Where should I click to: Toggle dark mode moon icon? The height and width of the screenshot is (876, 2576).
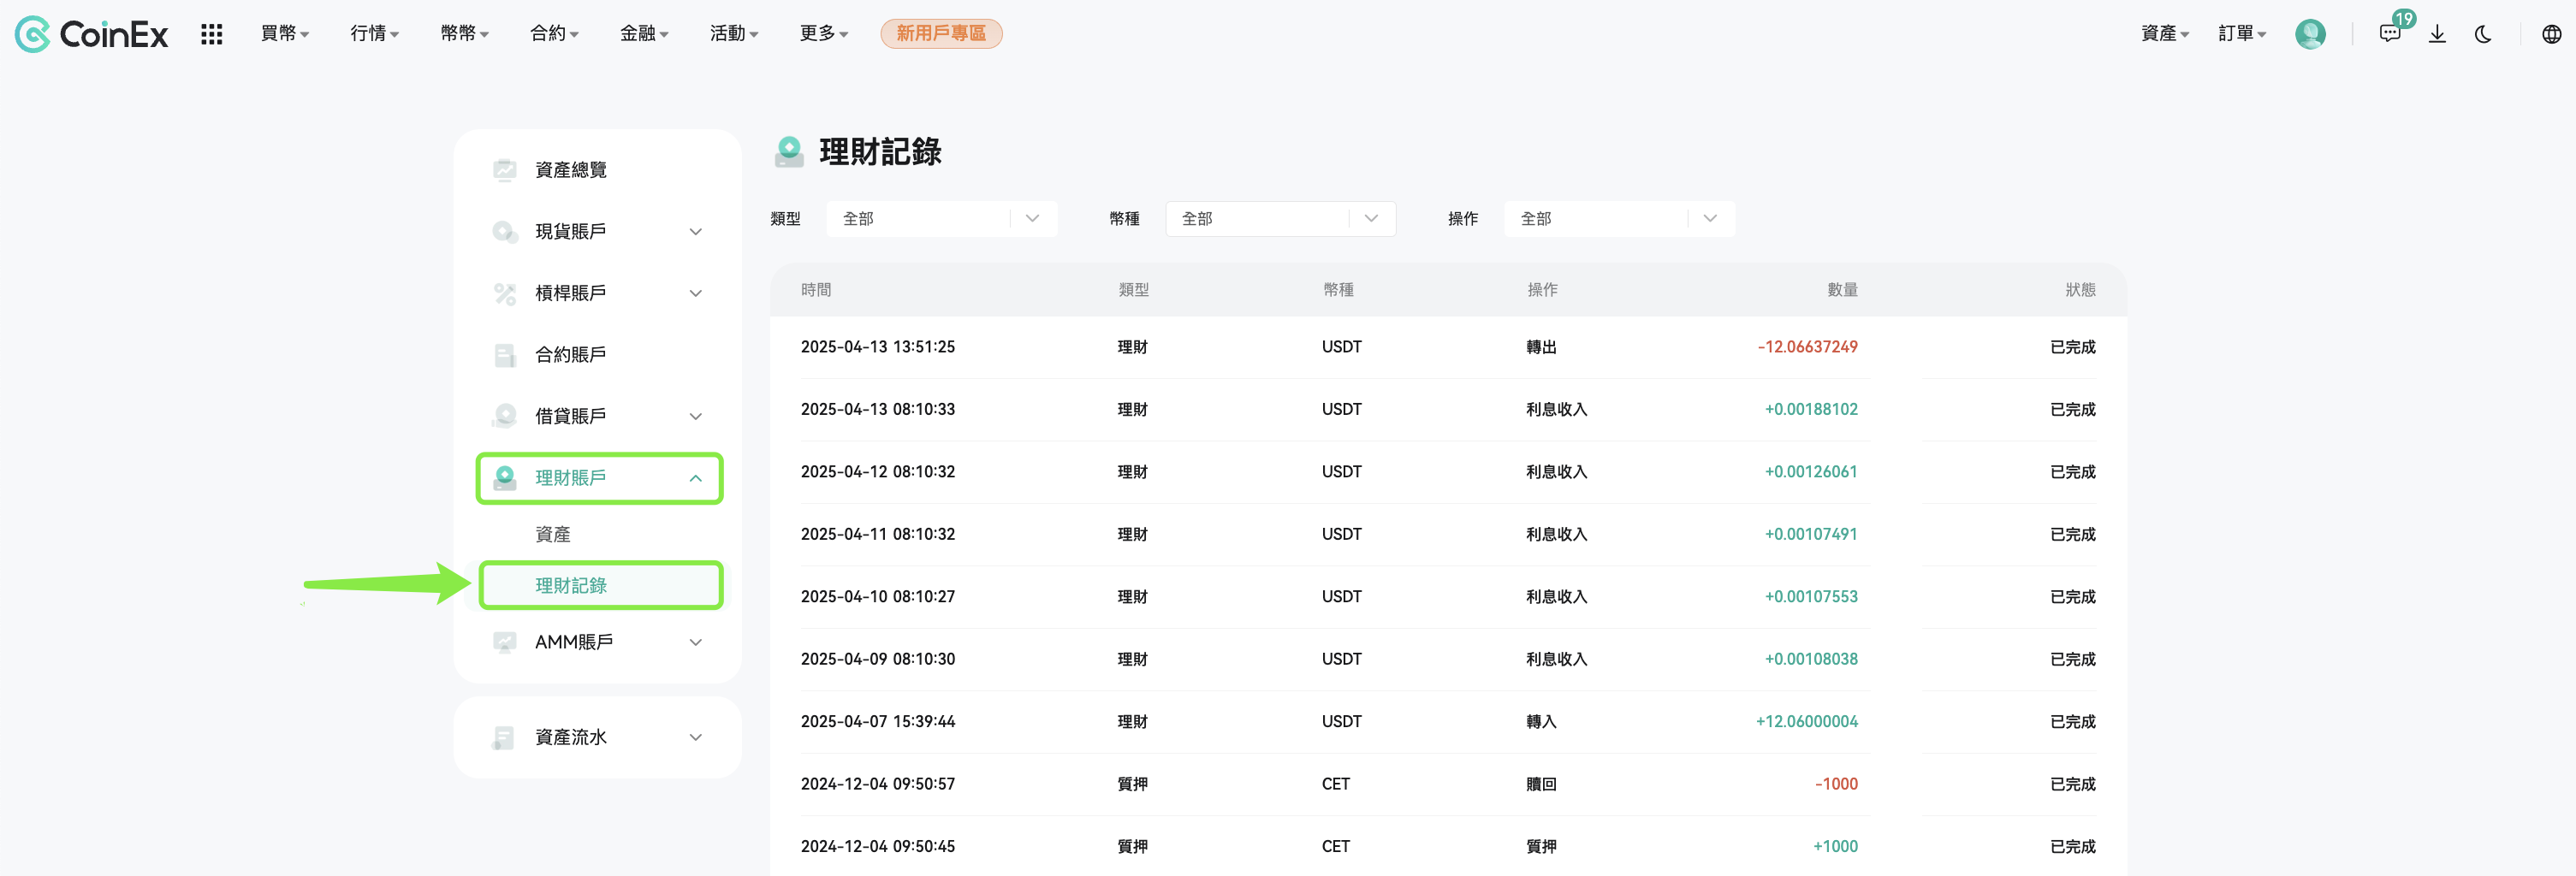tap(2483, 34)
